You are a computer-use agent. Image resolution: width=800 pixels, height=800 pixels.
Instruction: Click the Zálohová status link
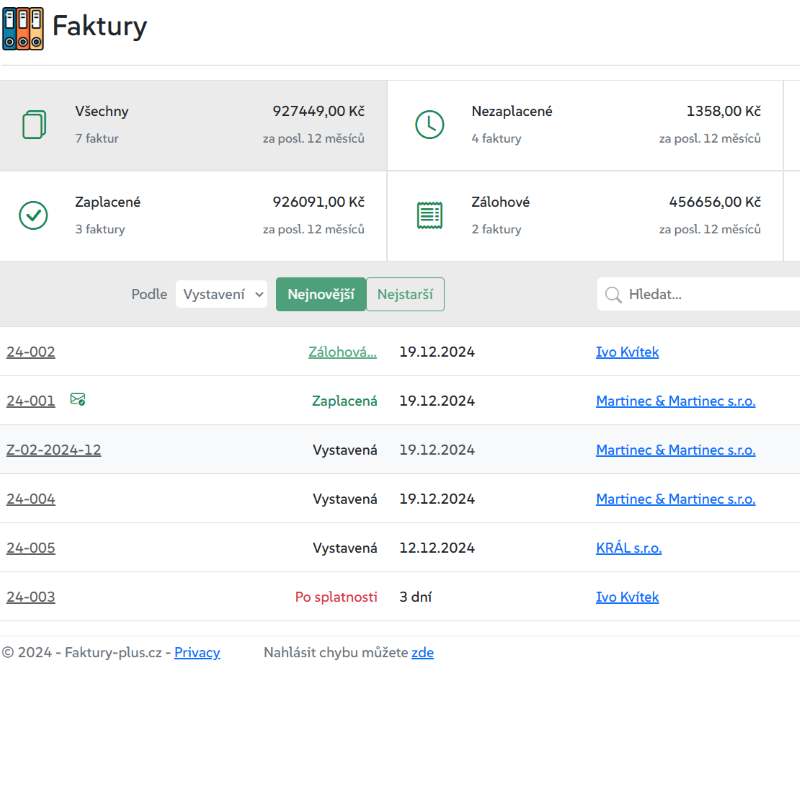click(342, 352)
